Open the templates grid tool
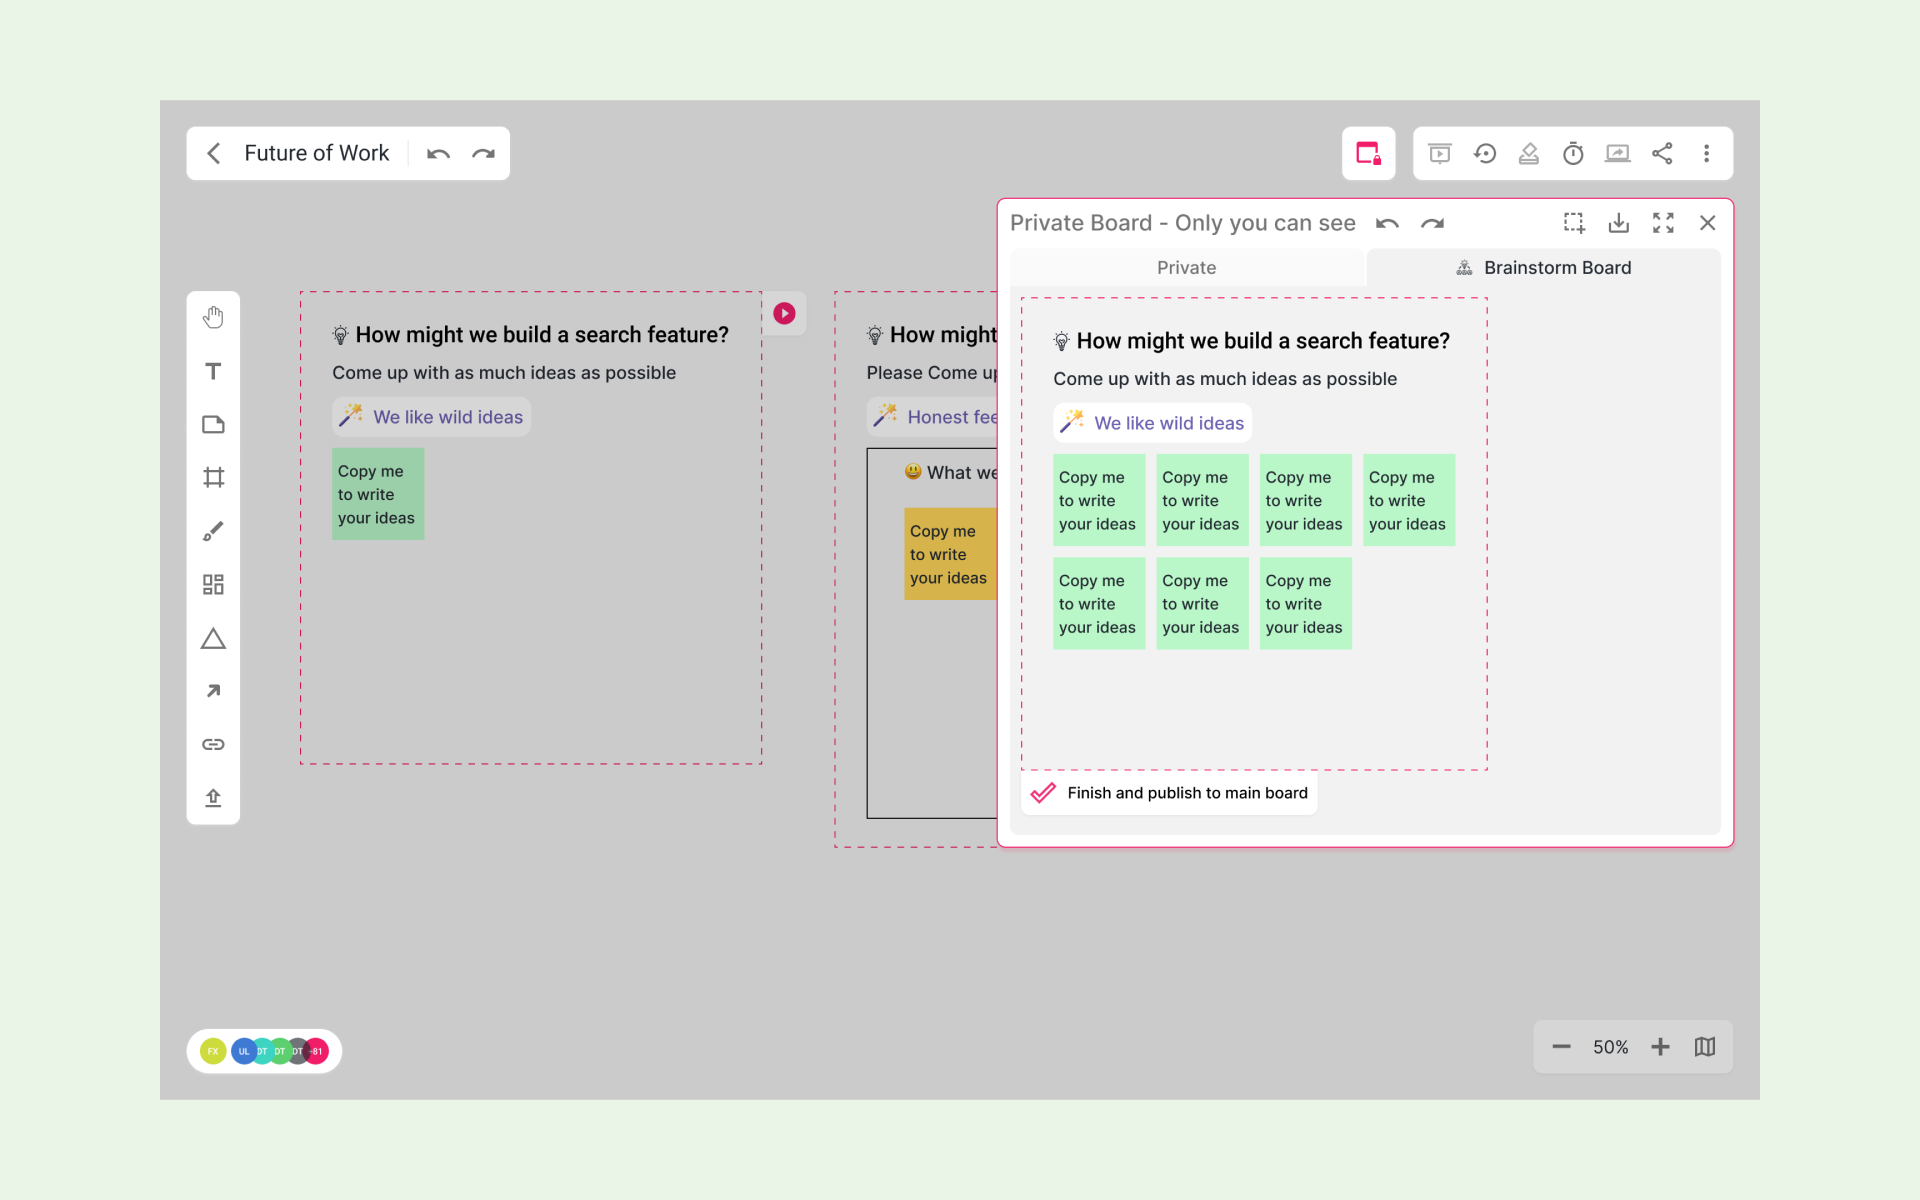The image size is (1920, 1200). click(x=213, y=584)
